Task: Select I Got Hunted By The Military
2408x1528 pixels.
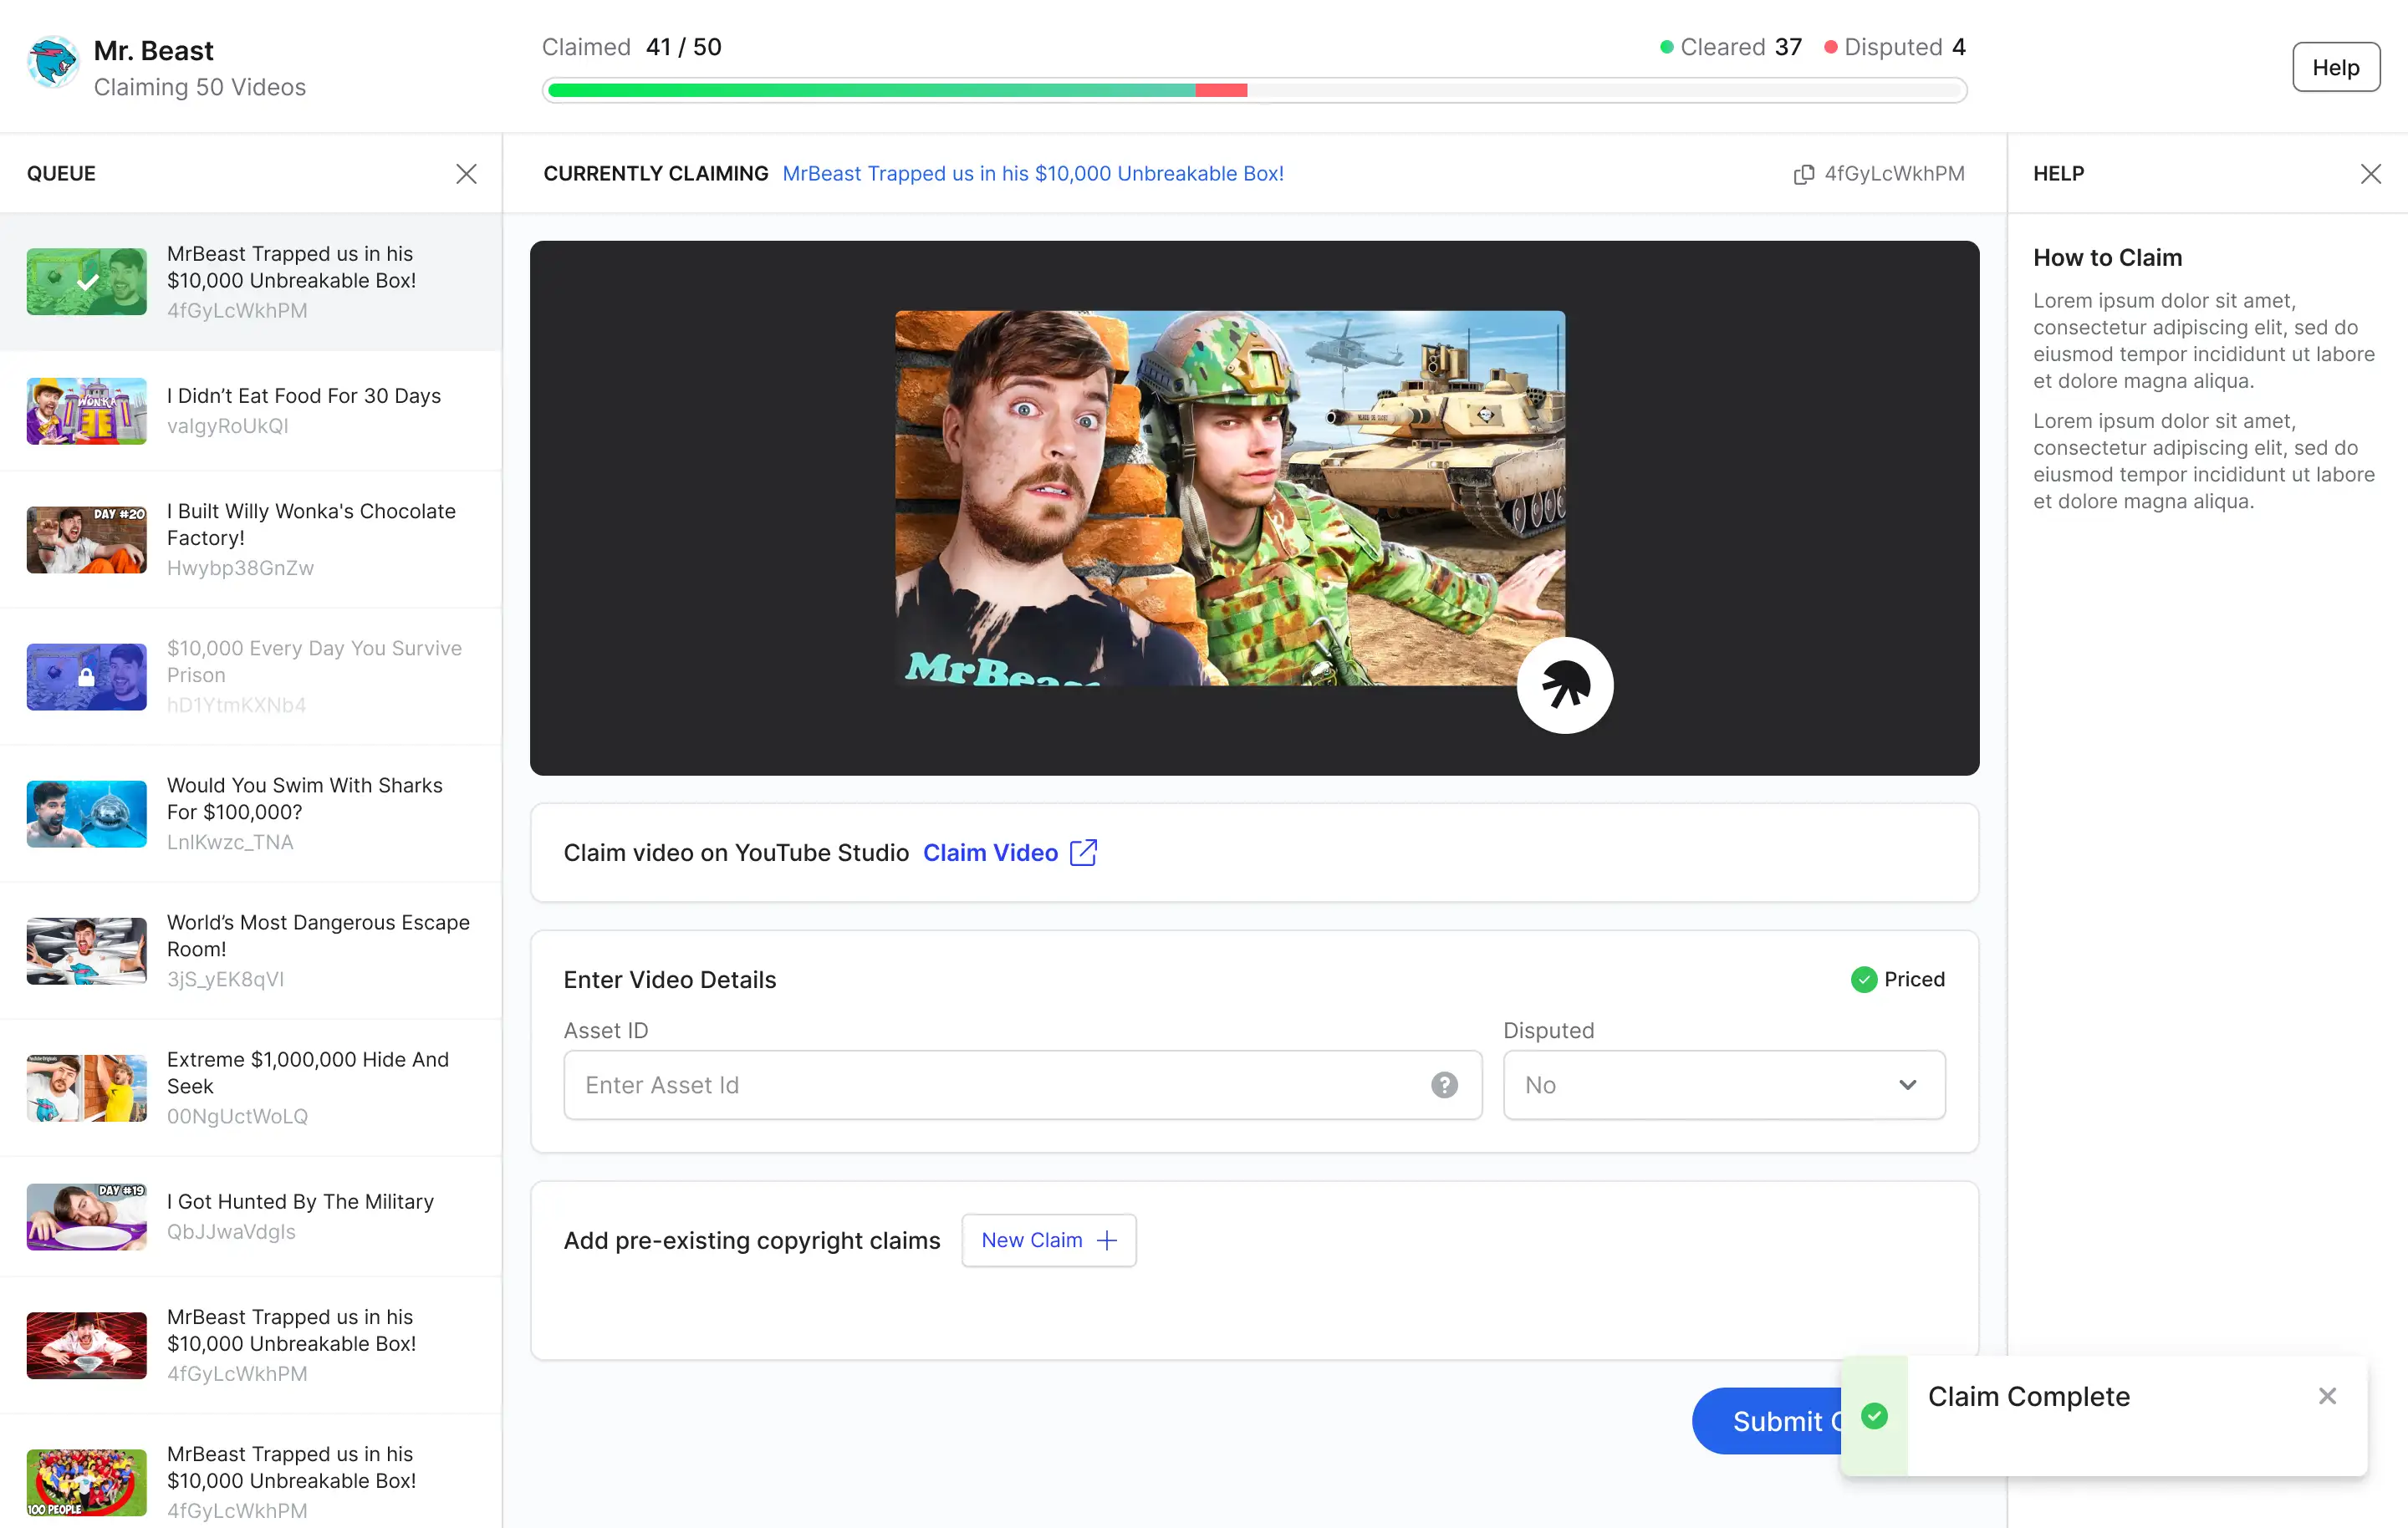Action: point(251,1217)
